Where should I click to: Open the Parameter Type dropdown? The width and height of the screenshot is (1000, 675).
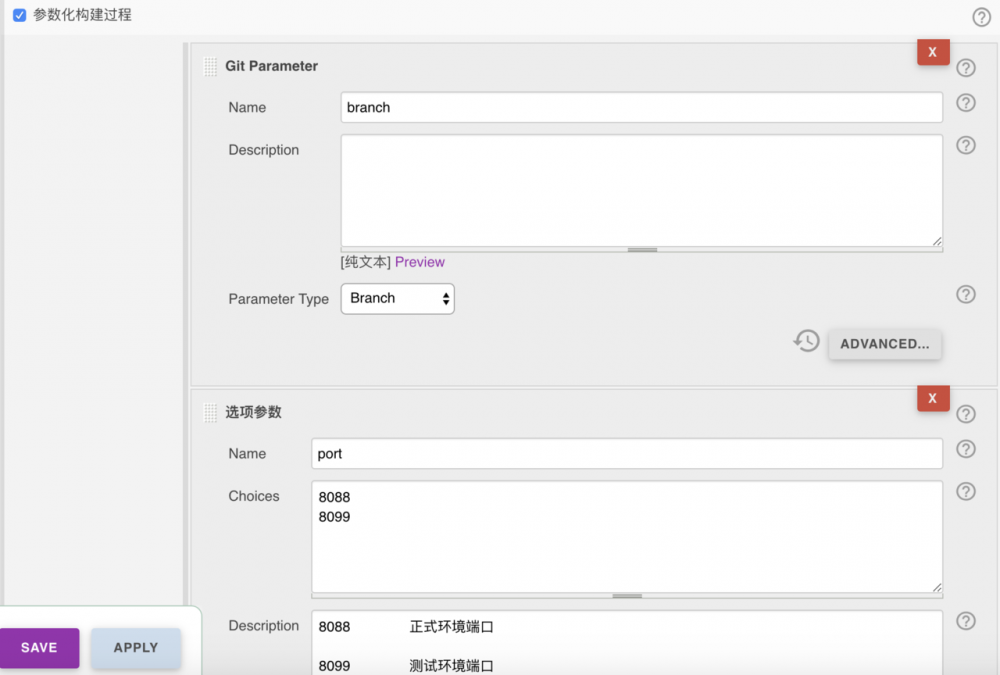click(397, 298)
